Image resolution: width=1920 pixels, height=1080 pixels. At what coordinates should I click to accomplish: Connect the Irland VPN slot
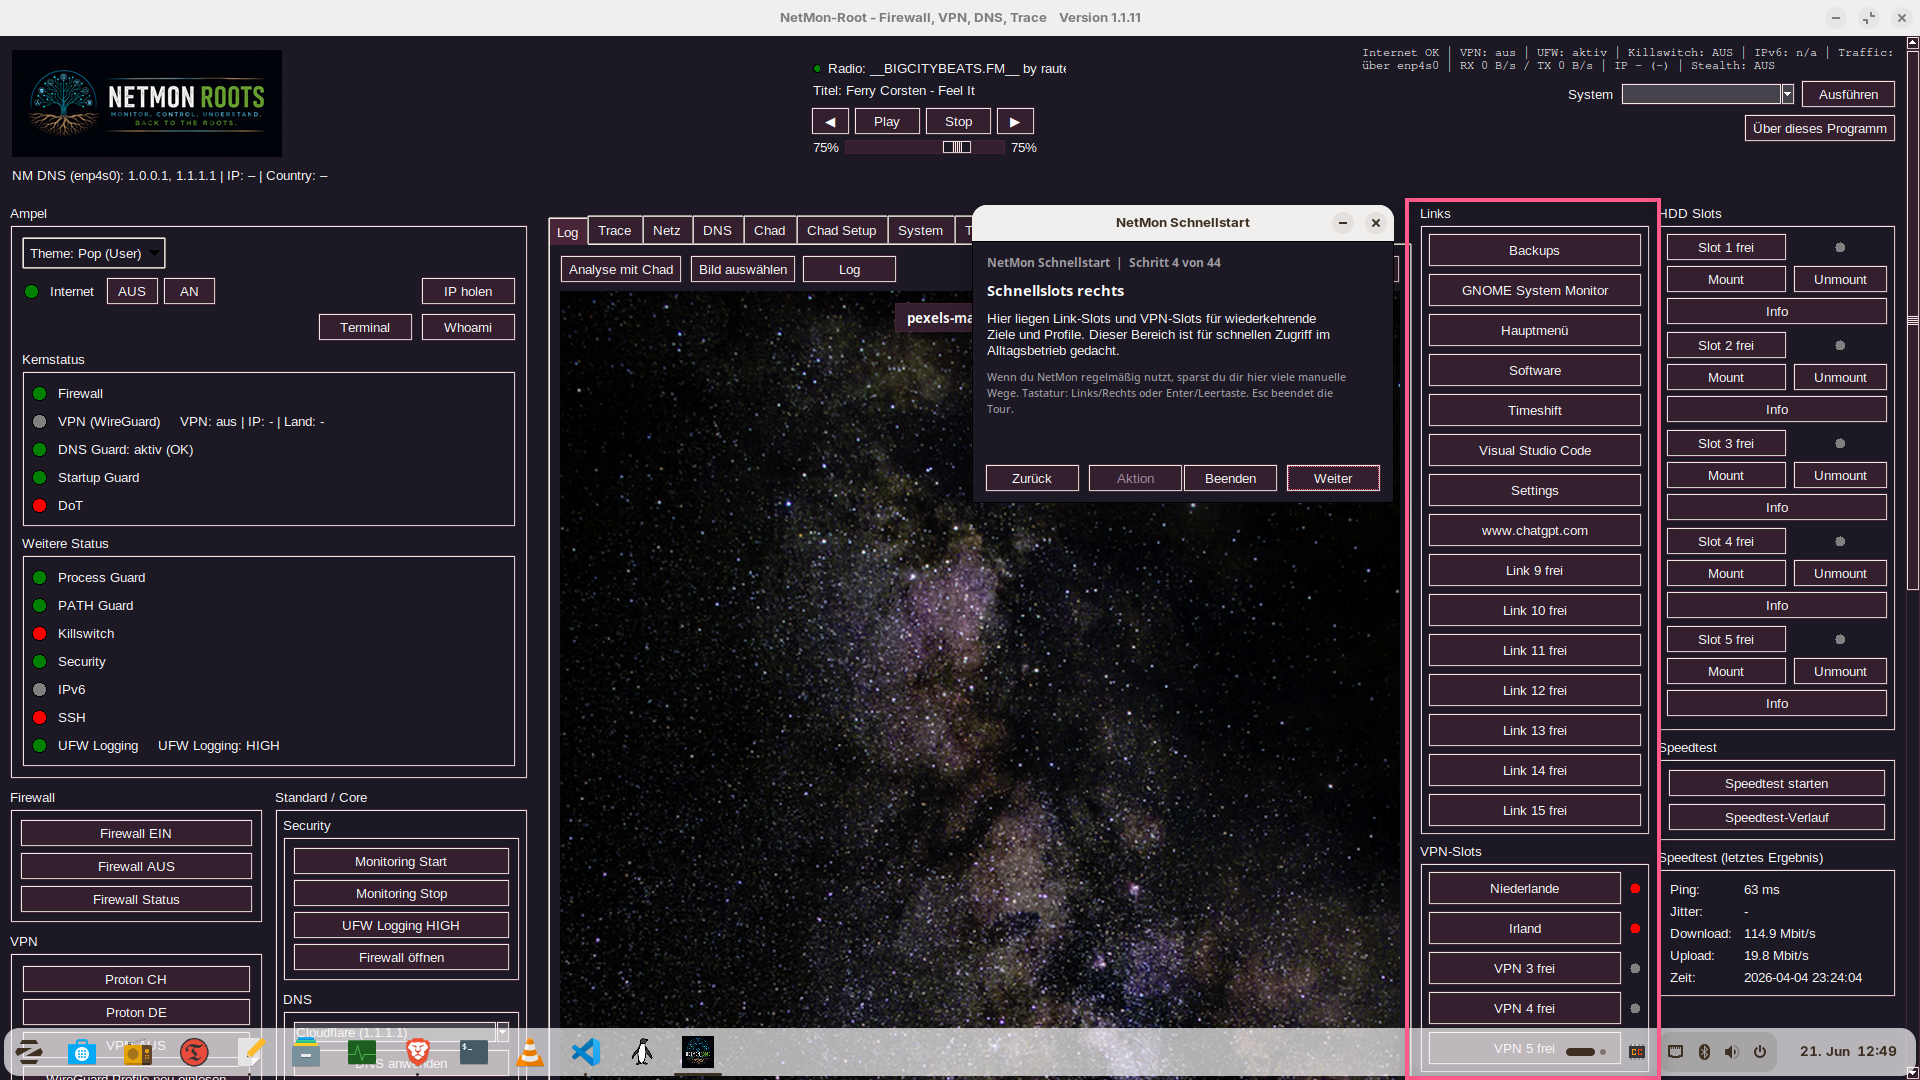click(x=1524, y=929)
